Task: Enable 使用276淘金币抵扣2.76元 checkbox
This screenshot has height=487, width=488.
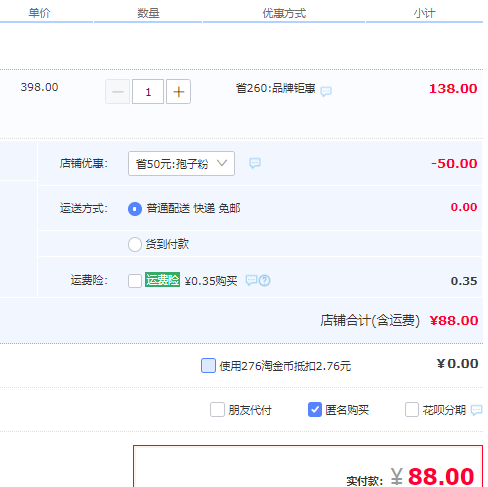Action: (208, 365)
